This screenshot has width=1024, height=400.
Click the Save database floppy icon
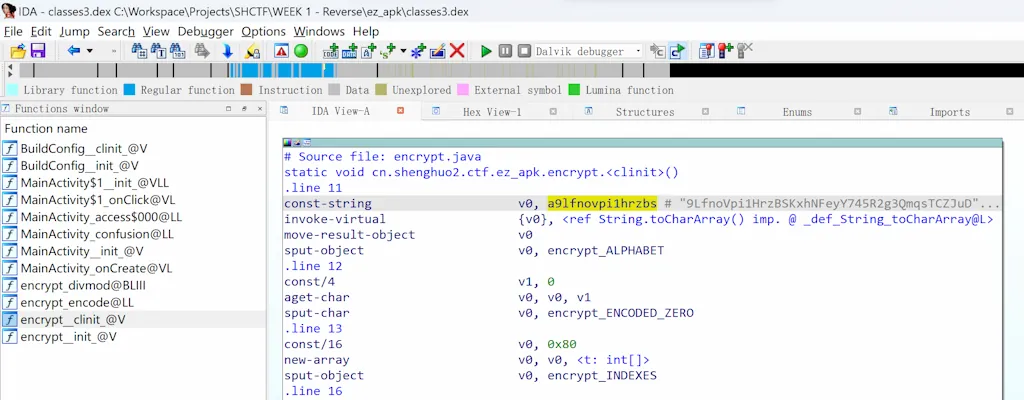coord(38,51)
